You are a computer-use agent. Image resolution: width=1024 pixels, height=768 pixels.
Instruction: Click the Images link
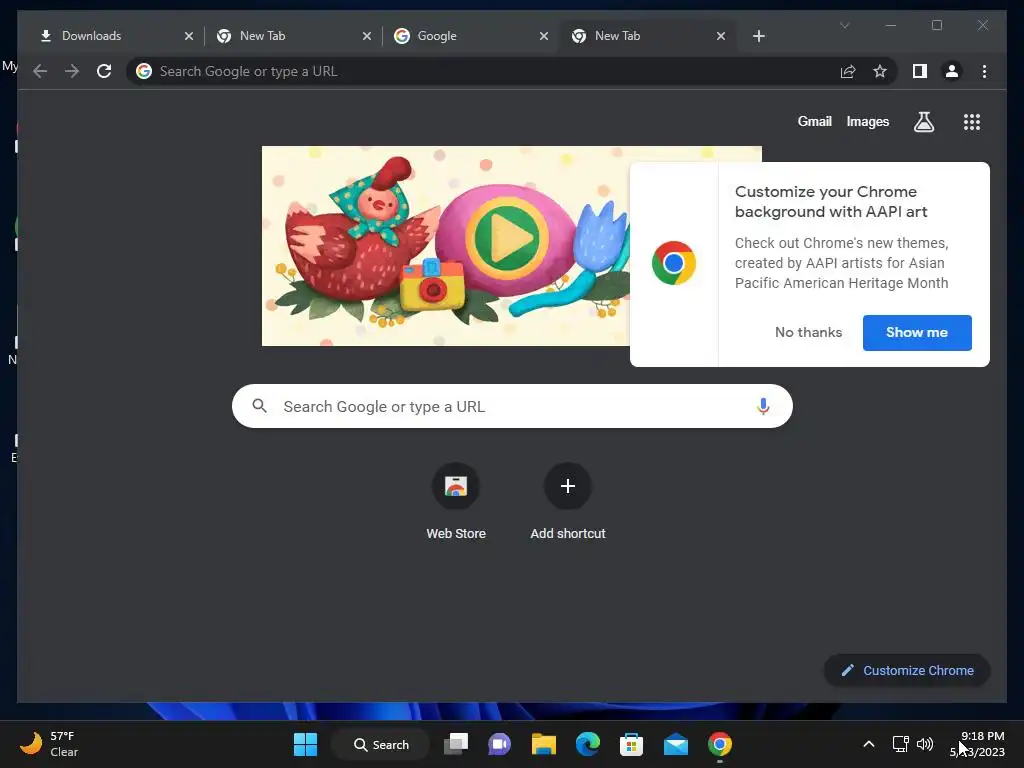pos(867,121)
